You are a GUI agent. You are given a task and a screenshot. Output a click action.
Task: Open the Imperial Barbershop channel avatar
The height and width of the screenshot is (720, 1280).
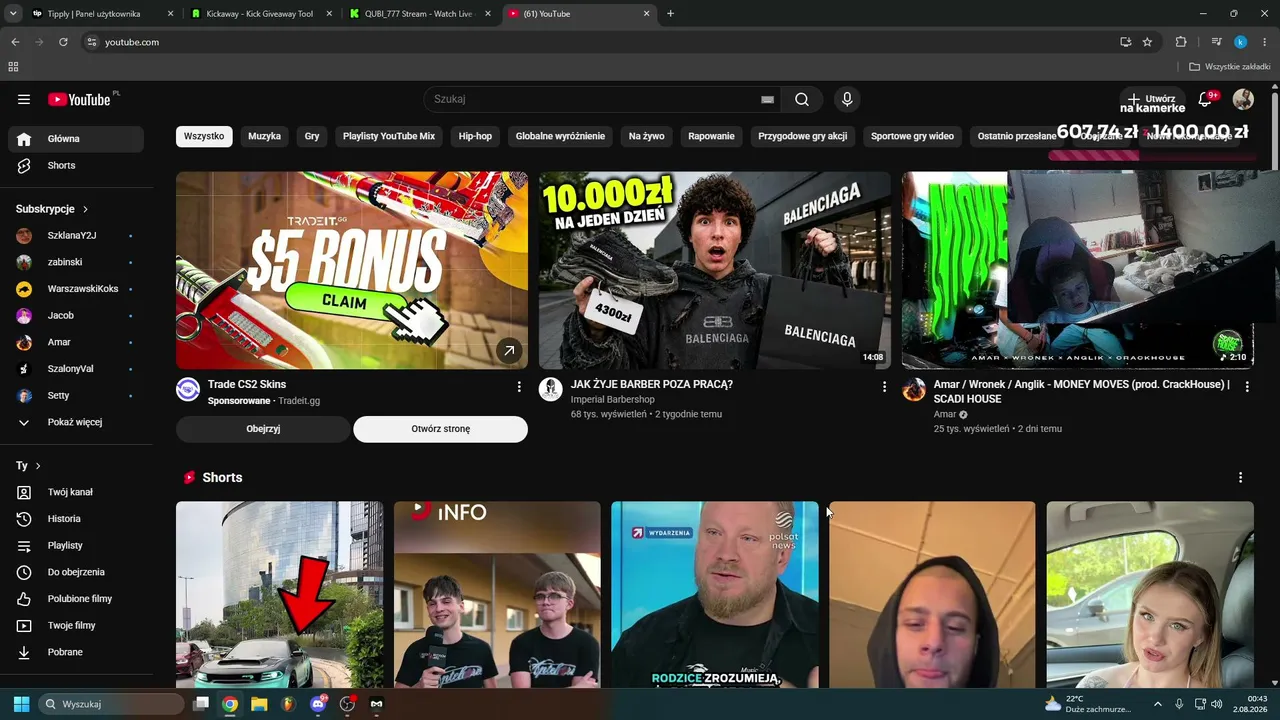coord(551,389)
